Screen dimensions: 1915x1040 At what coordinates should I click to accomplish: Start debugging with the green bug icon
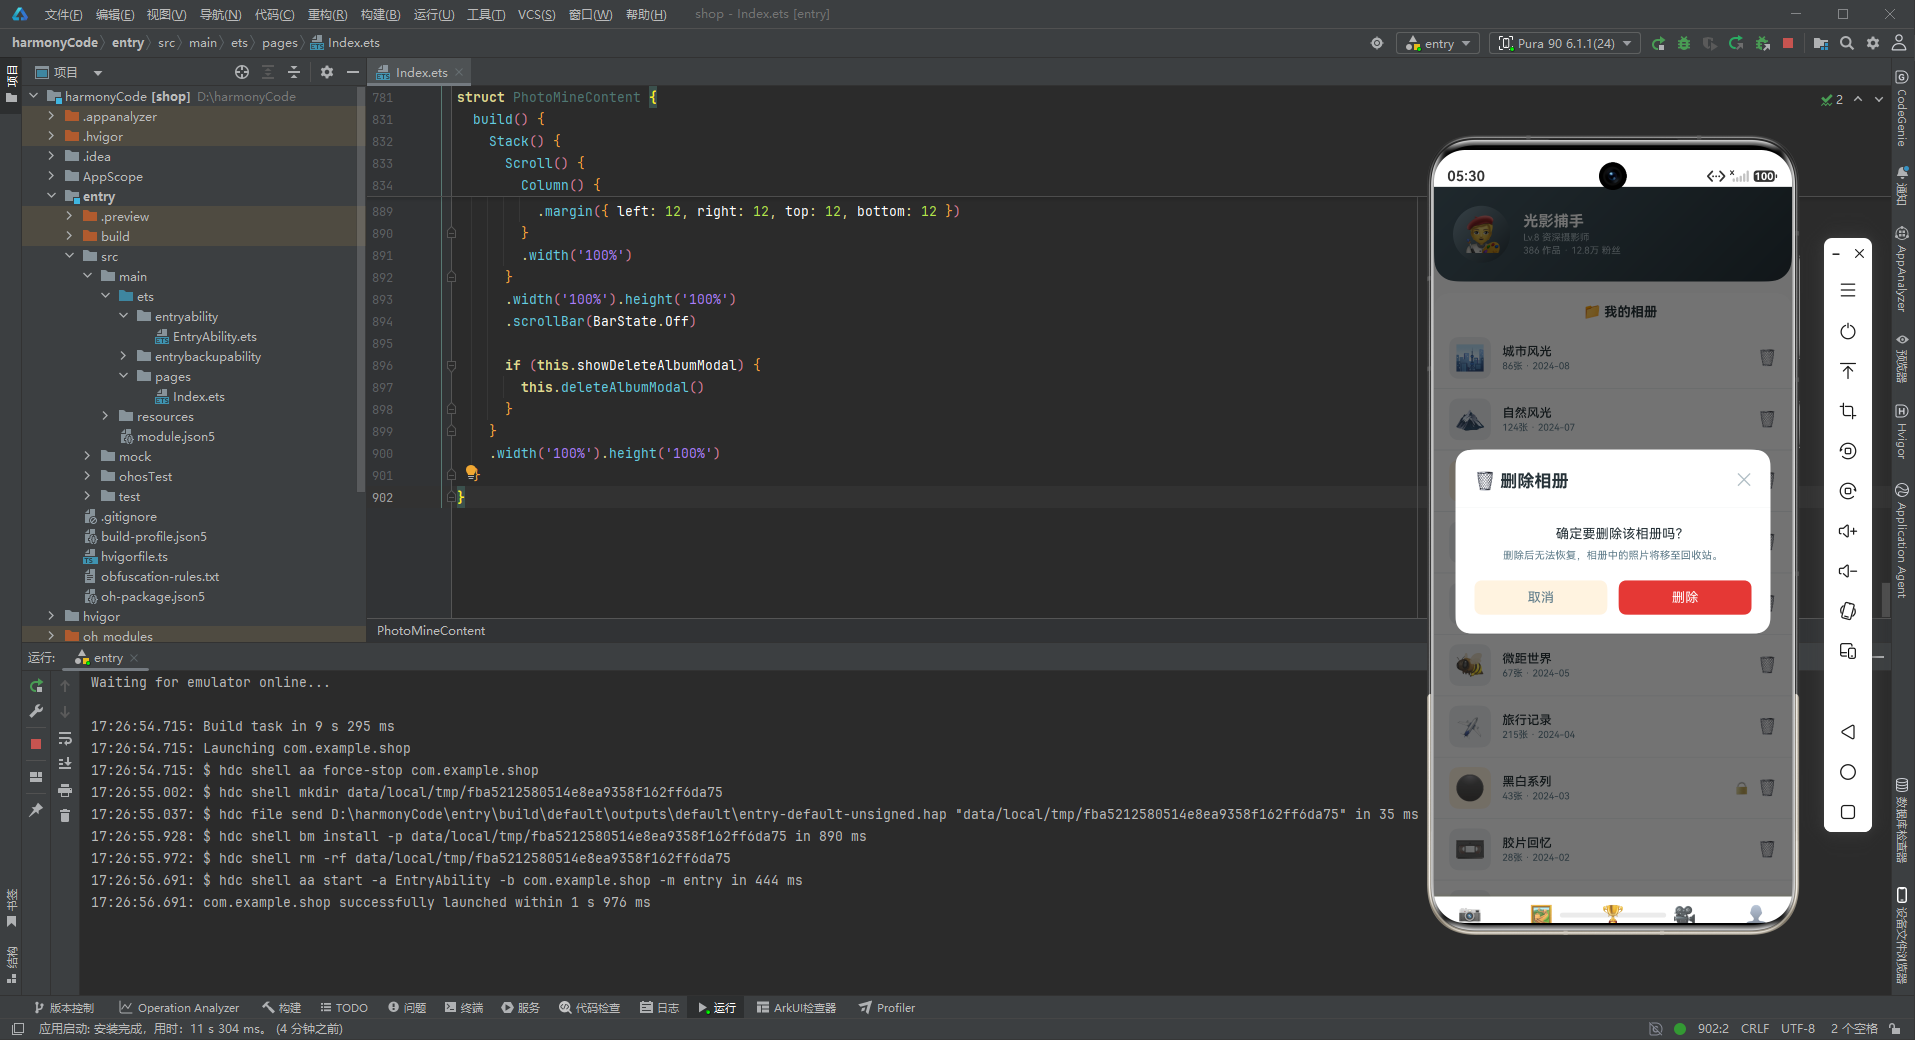pyautogui.click(x=1684, y=43)
